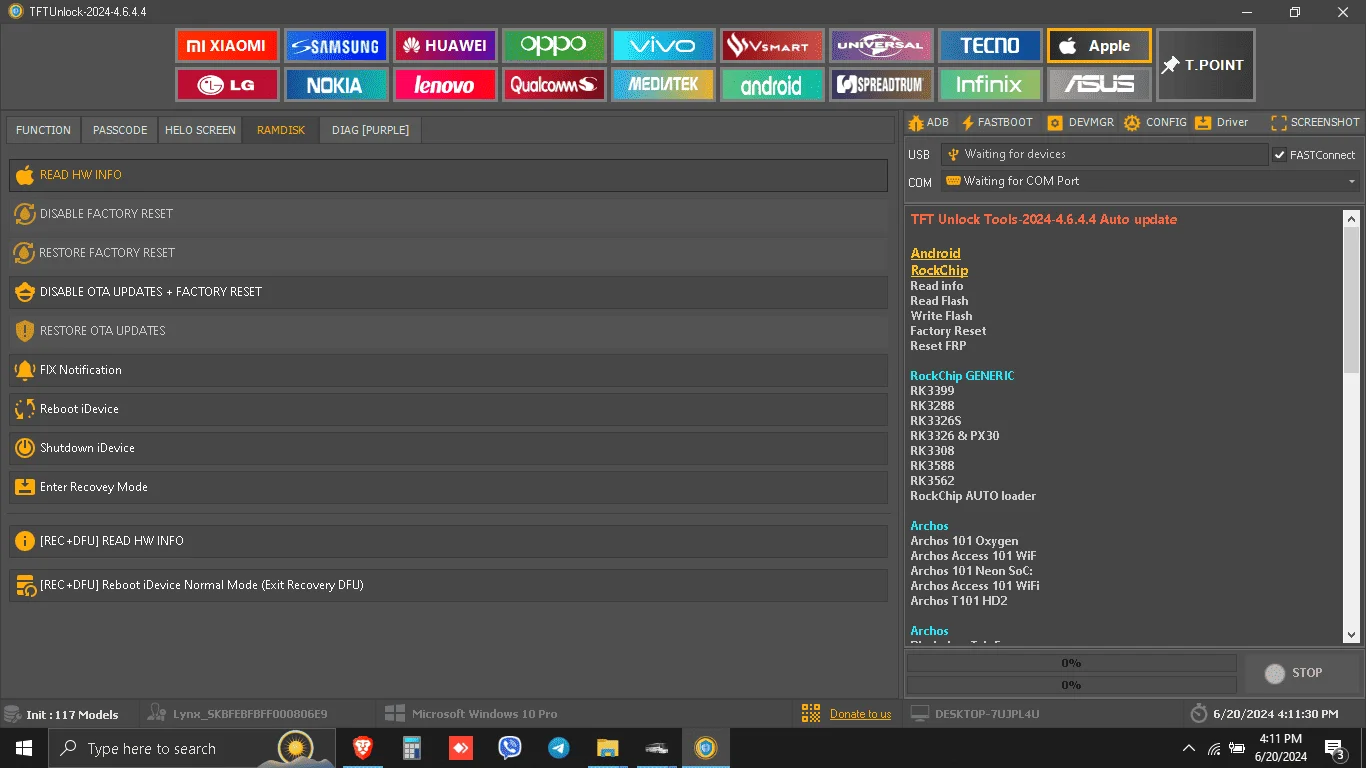Switch to the FUNCTION tab
The image size is (1366, 768).
tap(43, 130)
